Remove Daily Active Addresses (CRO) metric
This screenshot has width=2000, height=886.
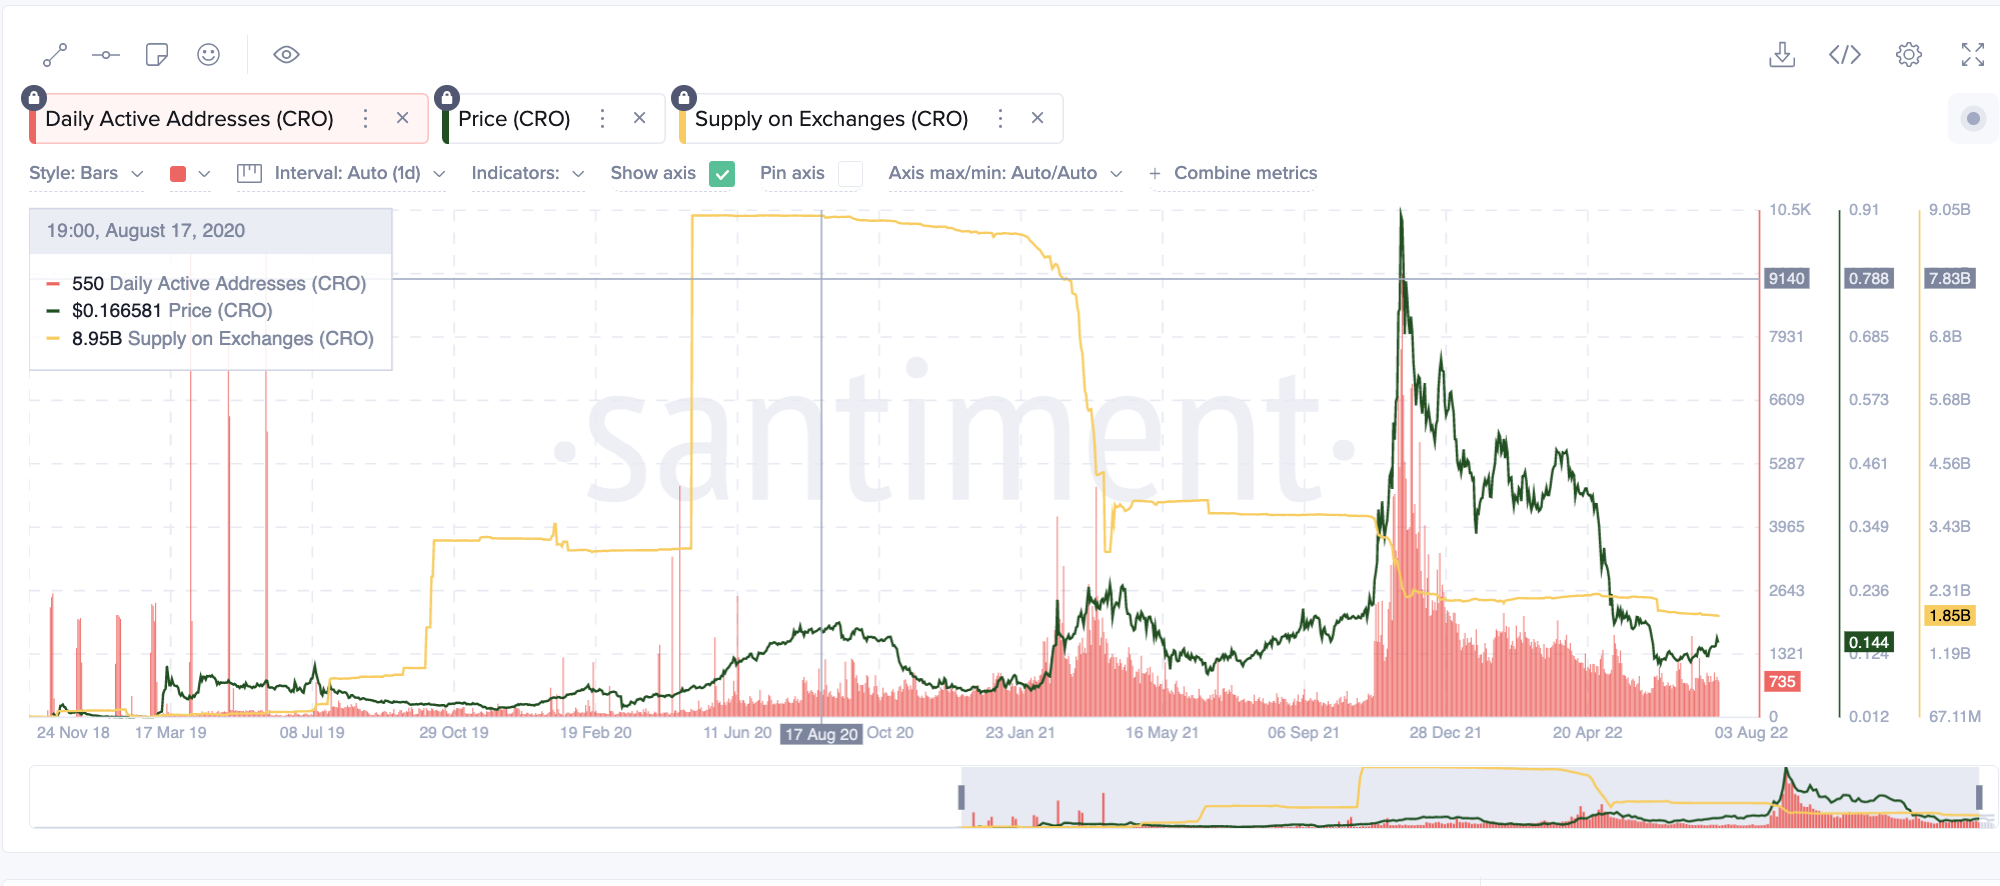tap(402, 118)
